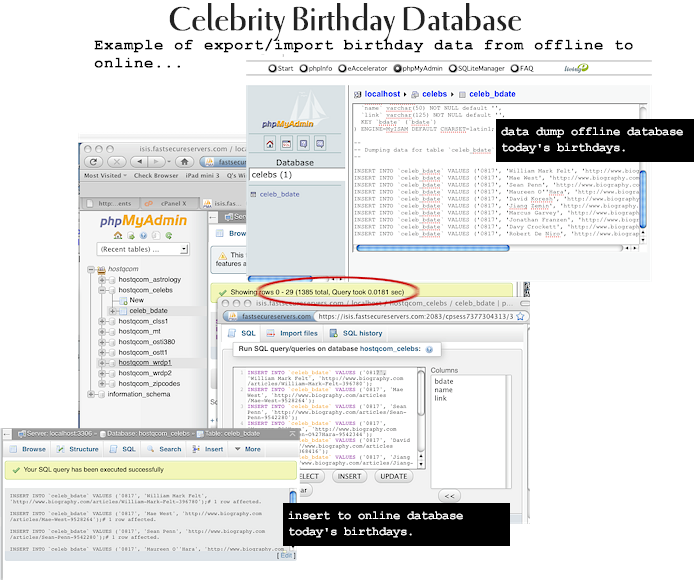Select the eAccelerator radio option
This screenshot has width=694, height=581.
(342, 68)
